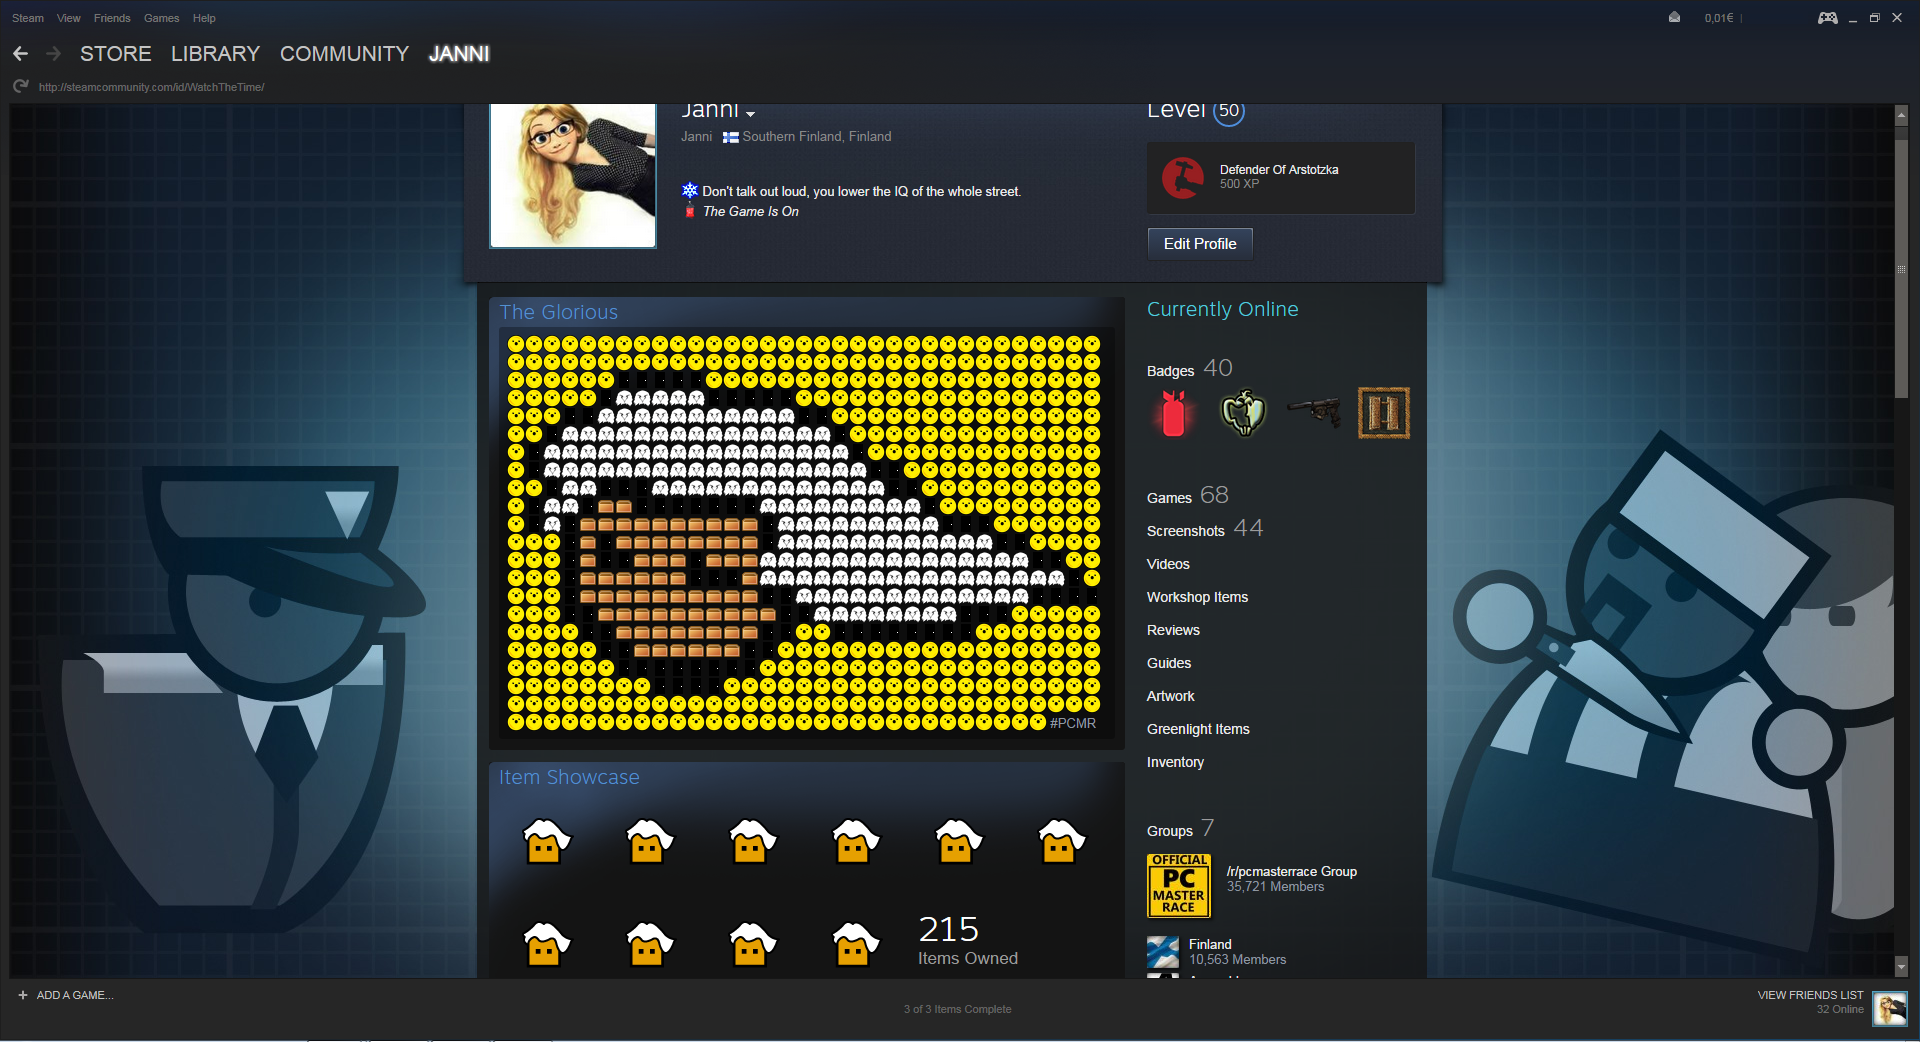Click the page vertical scrollbar thumb
Viewport: 1920px width, 1042px height.
point(1902,269)
